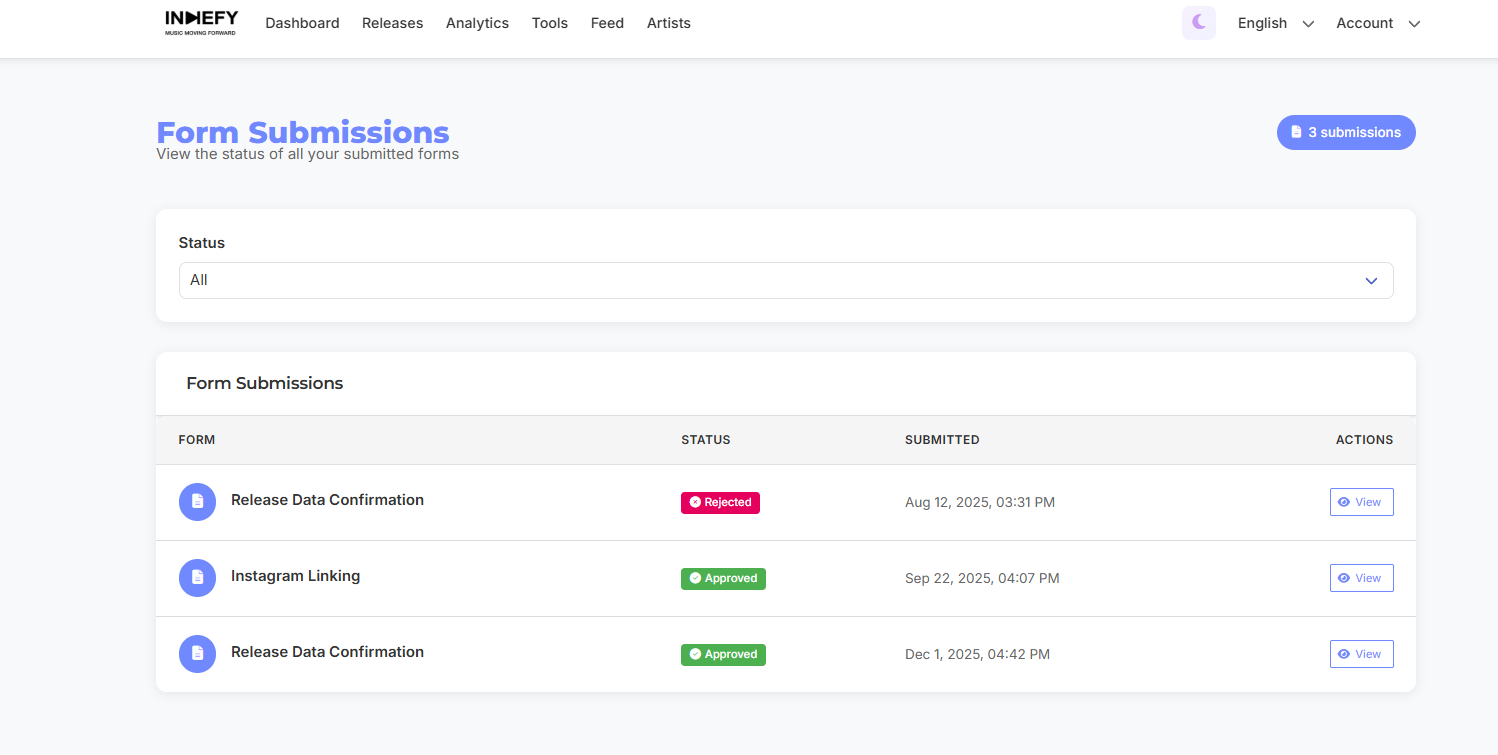1498x755 pixels.
Task: Click document icon beside Instagram Linking
Action: pos(197,578)
